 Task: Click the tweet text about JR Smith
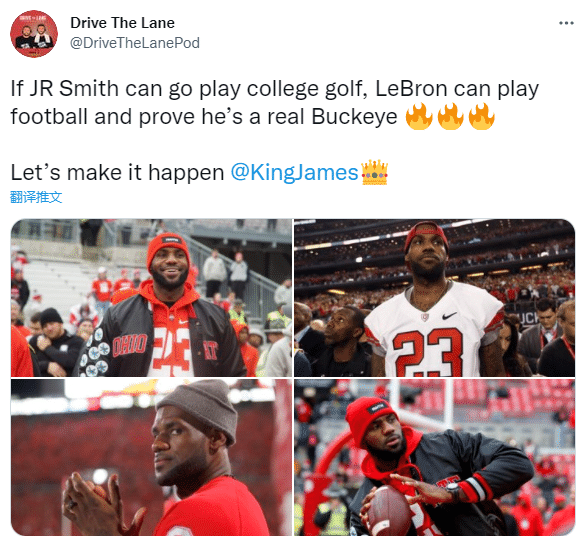[x=274, y=102]
